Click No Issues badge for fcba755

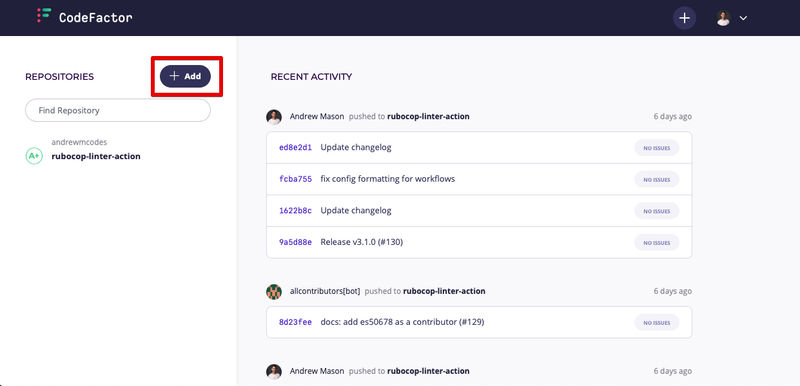click(657, 179)
